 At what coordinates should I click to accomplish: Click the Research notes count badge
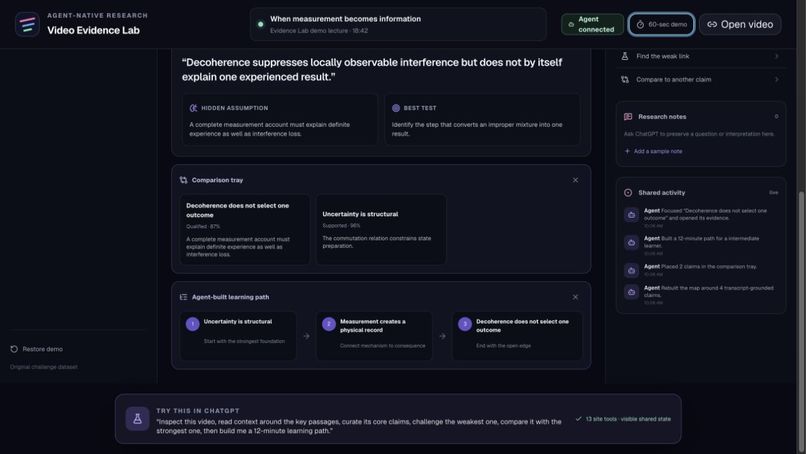click(x=776, y=117)
